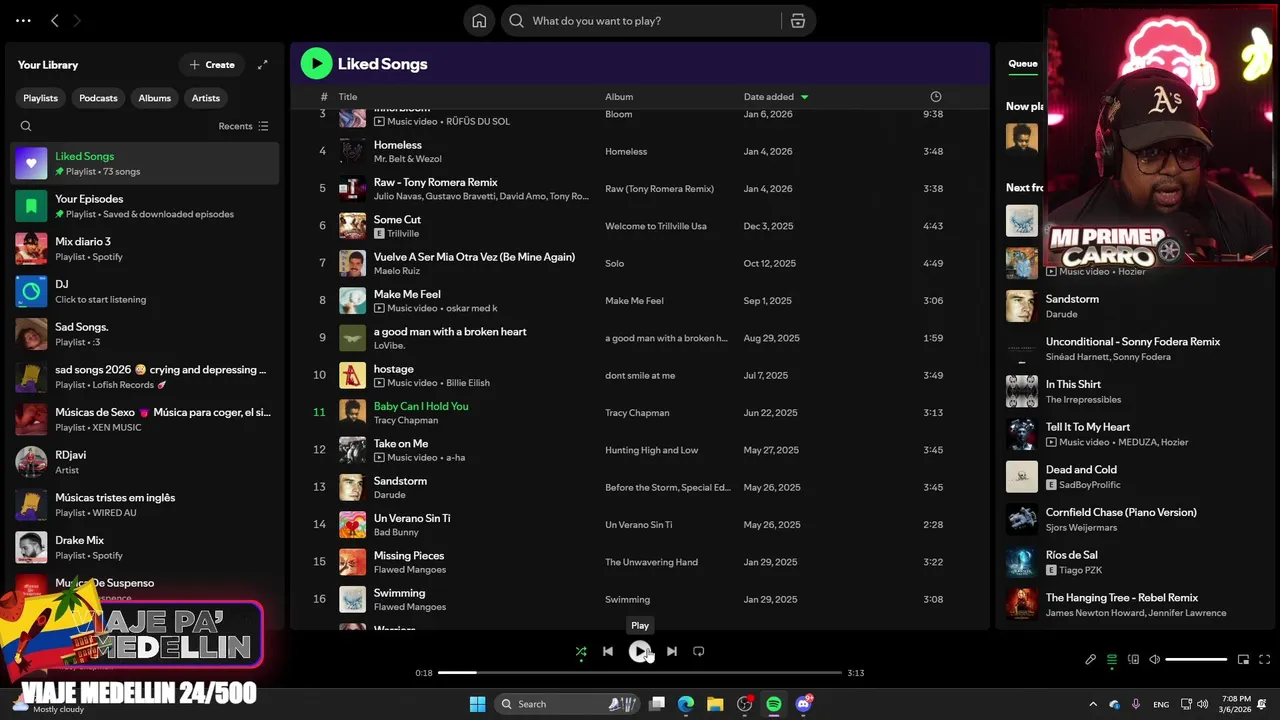Viewport: 1280px width, 720px height.
Task: Select In This Shirt in queue
Action: (1073, 384)
